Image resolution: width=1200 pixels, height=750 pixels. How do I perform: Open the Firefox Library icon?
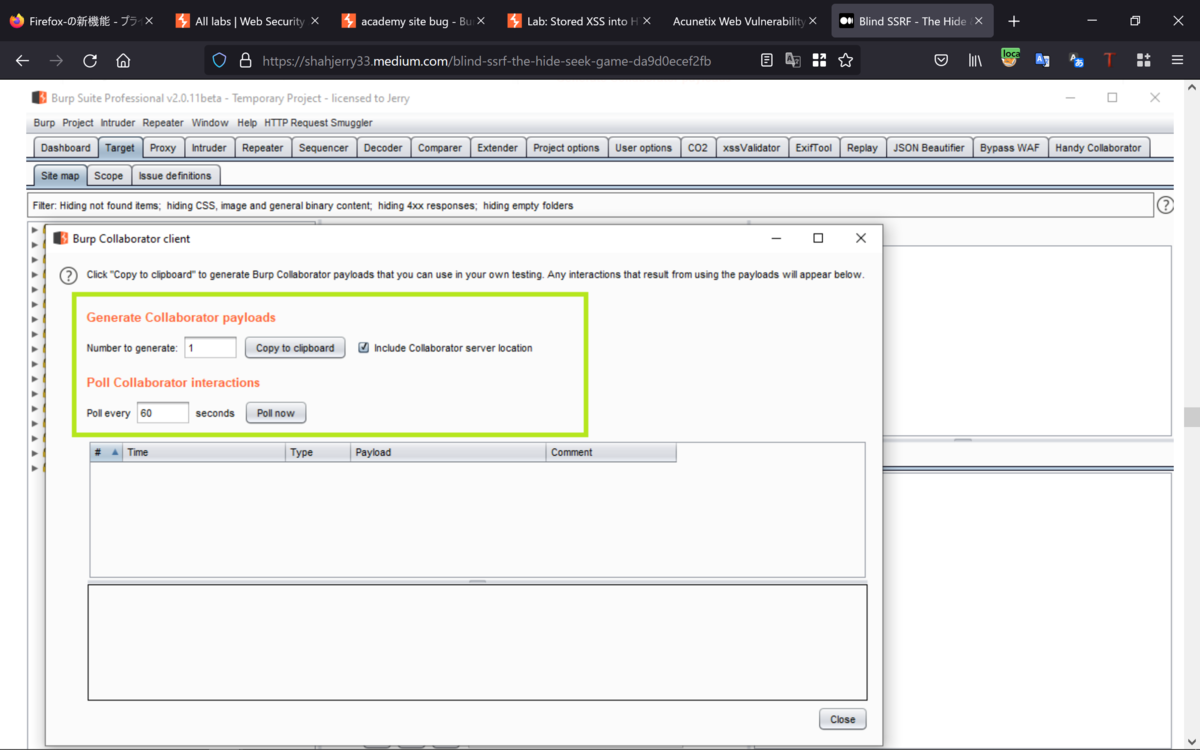pyautogui.click(x=975, y=61)
